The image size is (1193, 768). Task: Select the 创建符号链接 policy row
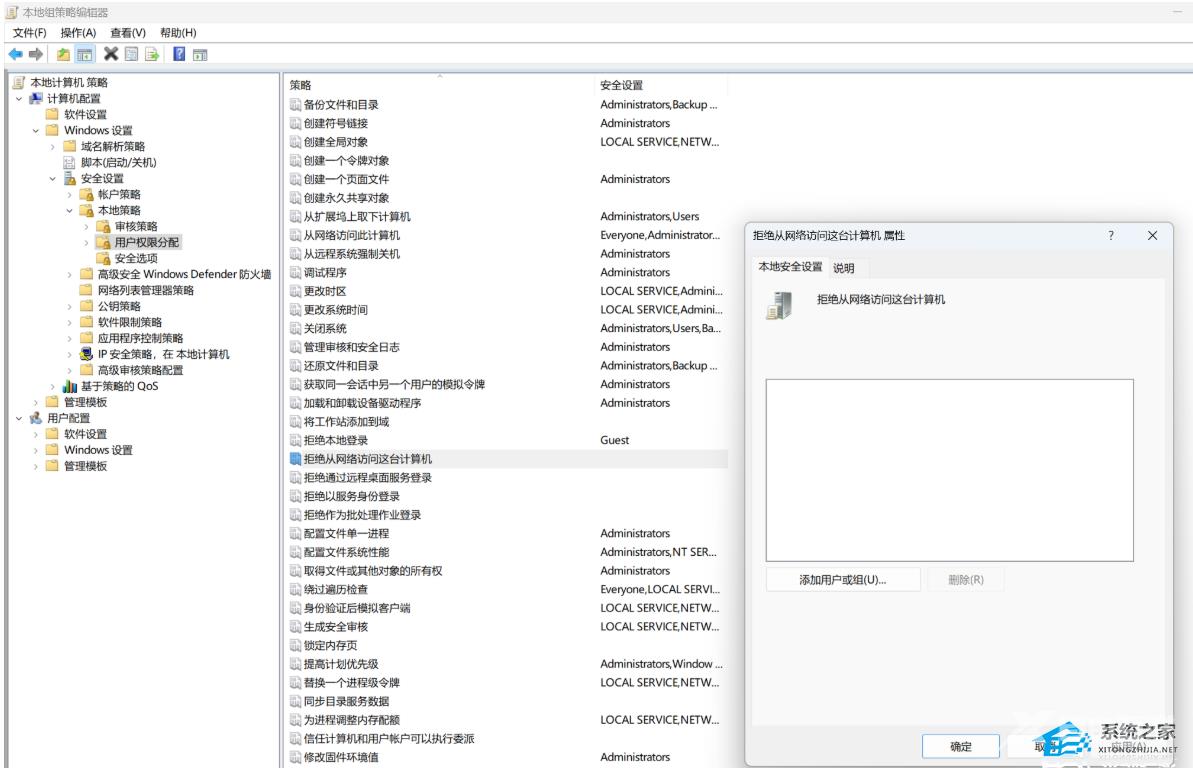point(507,123)
